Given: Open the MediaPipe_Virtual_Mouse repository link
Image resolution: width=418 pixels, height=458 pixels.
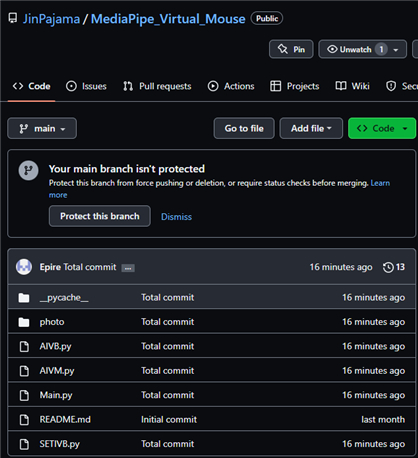Looking at the screenshot, I should pos(168,19).
